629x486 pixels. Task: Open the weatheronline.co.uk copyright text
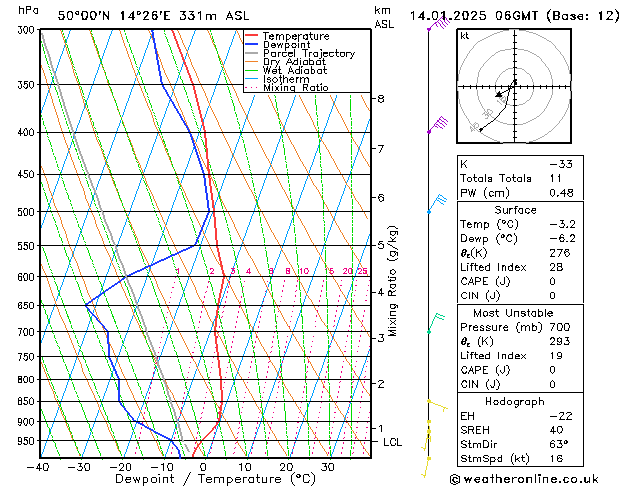click(524, 479)
